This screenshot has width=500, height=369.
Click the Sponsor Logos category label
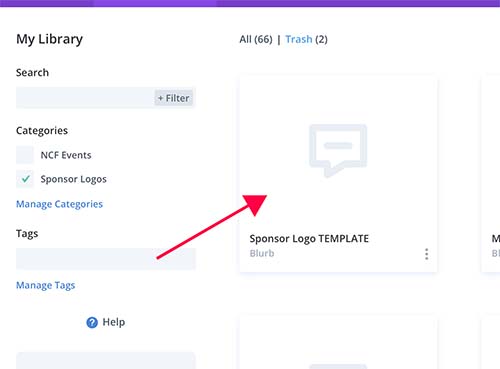coord(74,179)
